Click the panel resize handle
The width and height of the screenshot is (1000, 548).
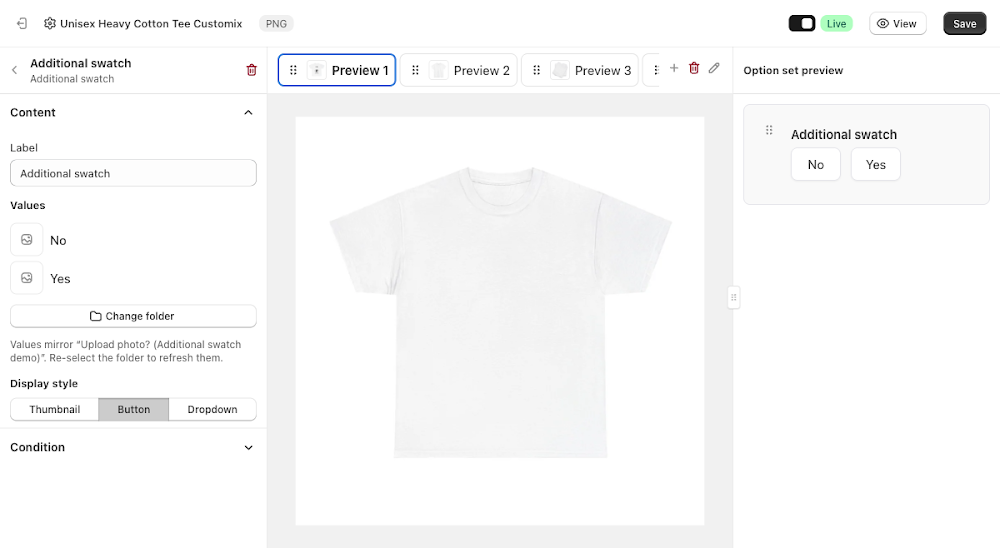(x=733, y=297)
